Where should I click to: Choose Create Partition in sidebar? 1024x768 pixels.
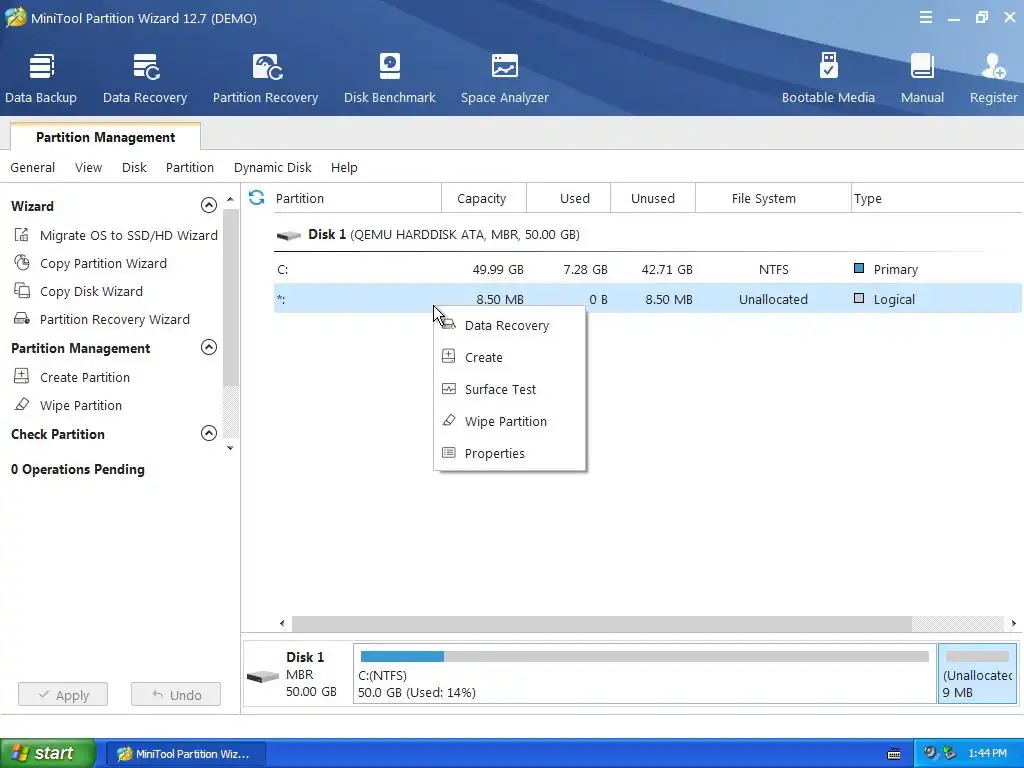72,377
